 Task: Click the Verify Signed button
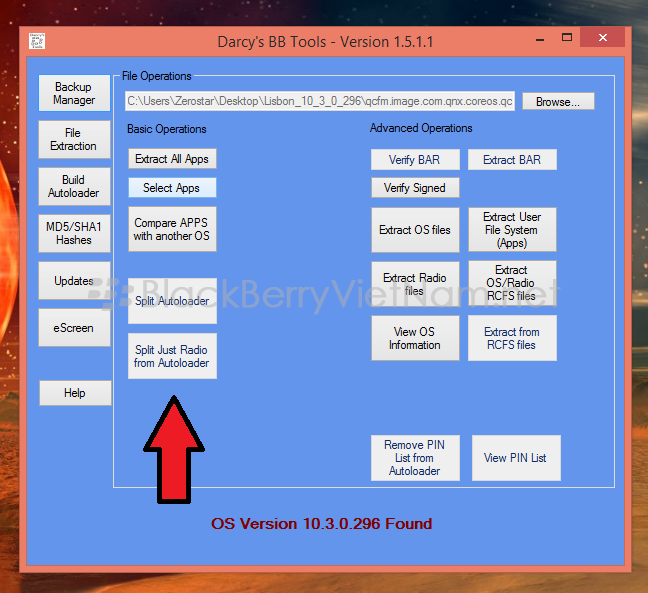(415, 188)
